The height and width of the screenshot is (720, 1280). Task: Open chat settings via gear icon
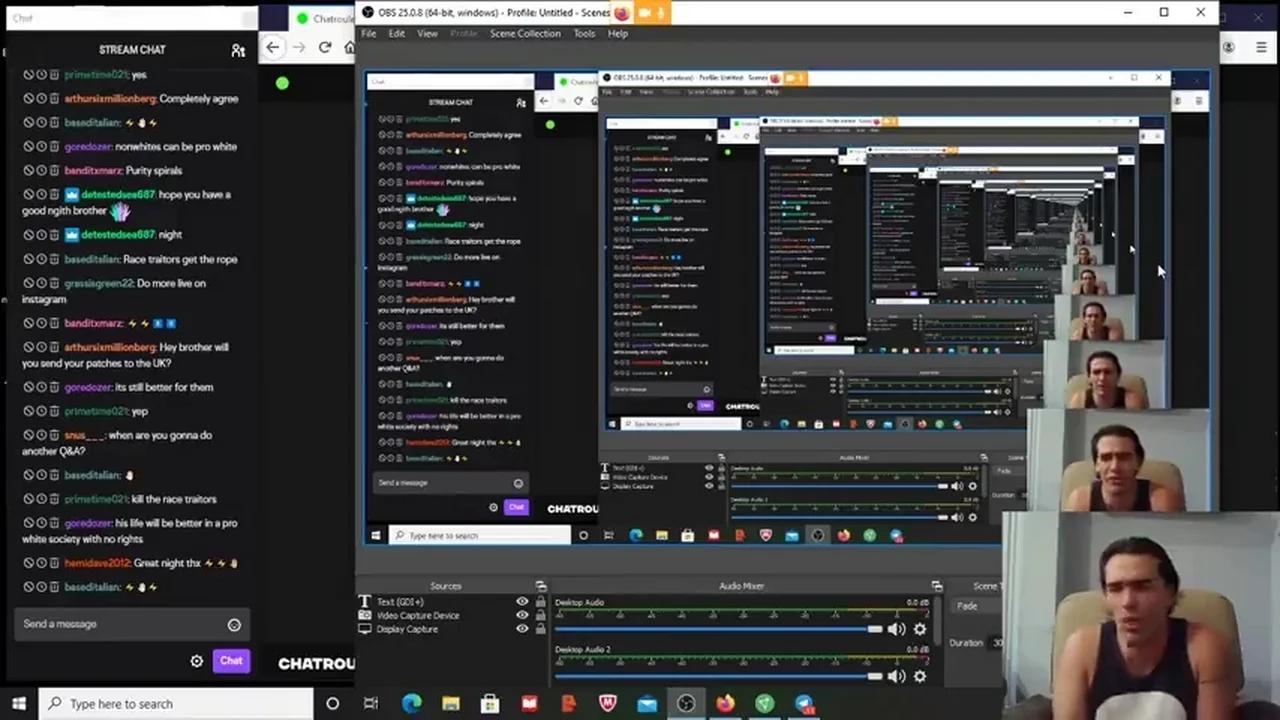pyautogui.click(x=196, y=661)
